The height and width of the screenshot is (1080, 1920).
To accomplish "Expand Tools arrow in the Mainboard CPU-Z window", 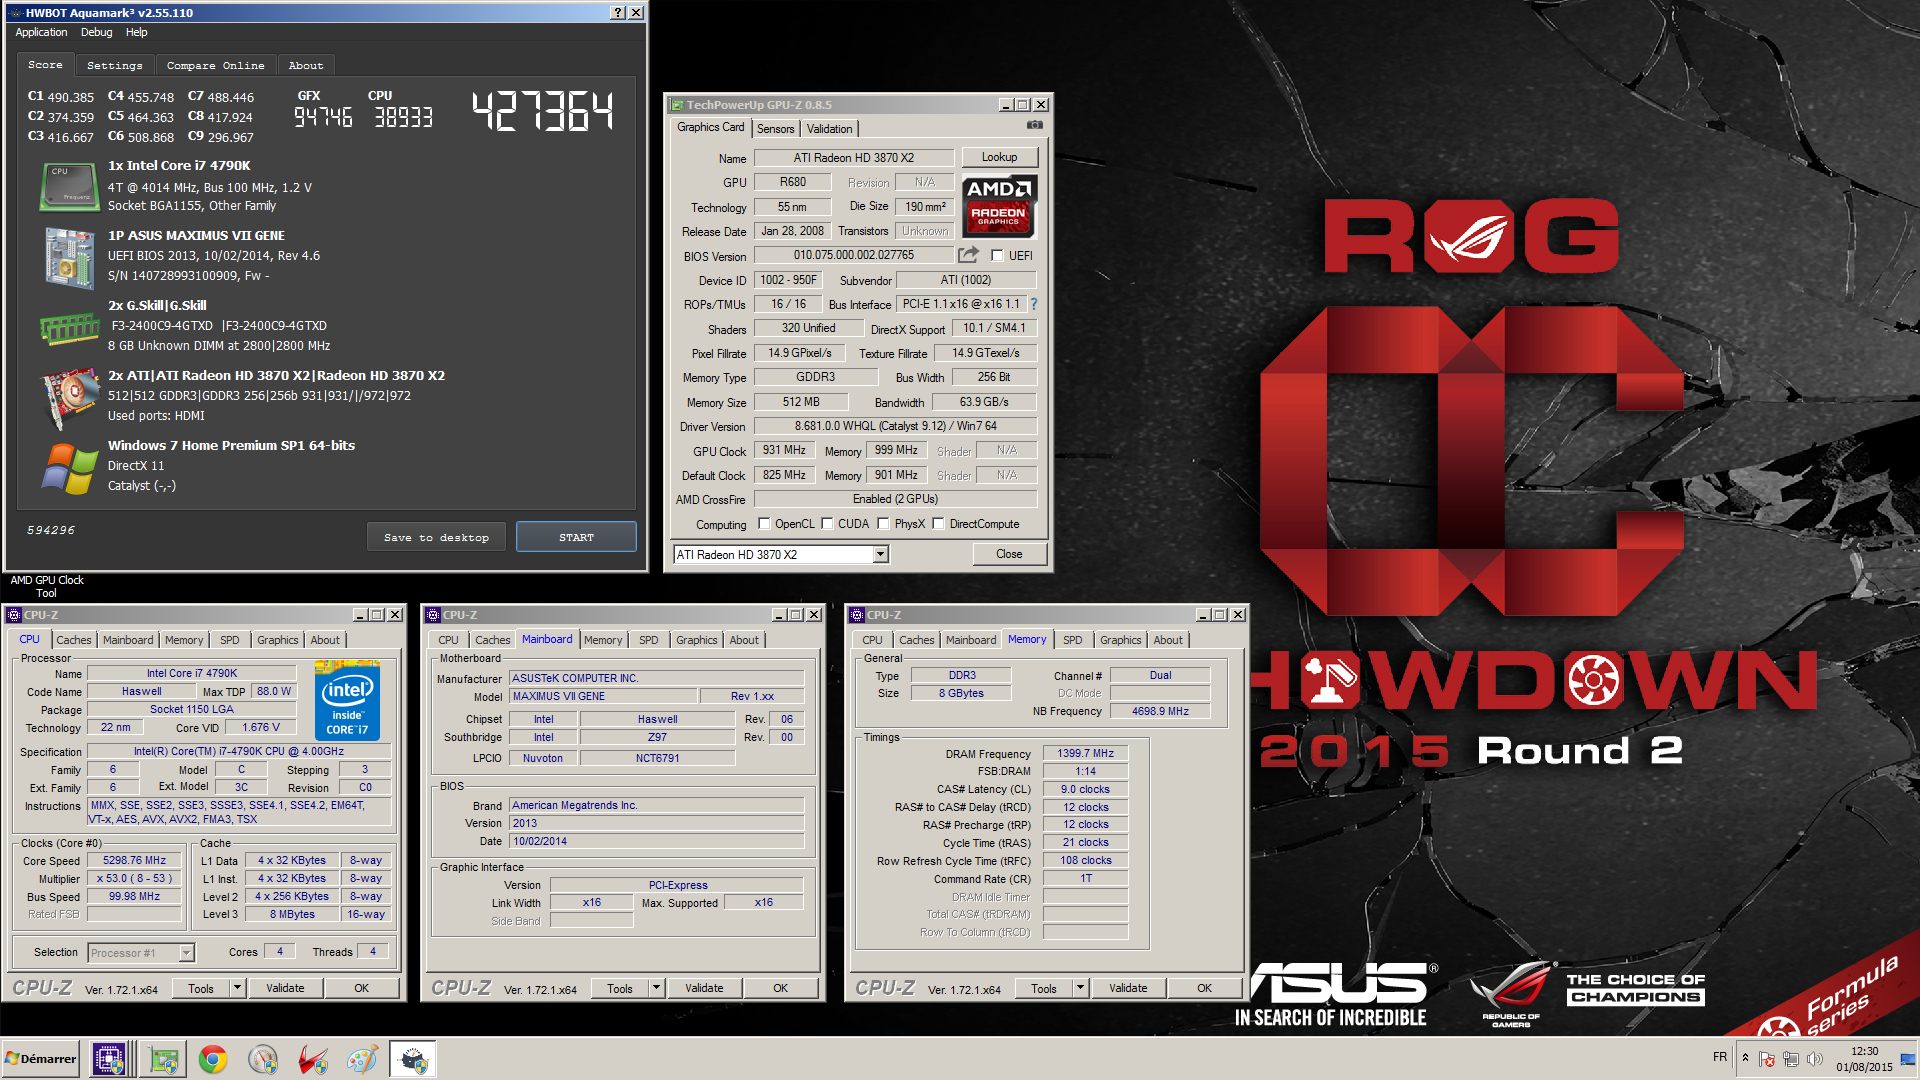I will (x=657, y=988).
